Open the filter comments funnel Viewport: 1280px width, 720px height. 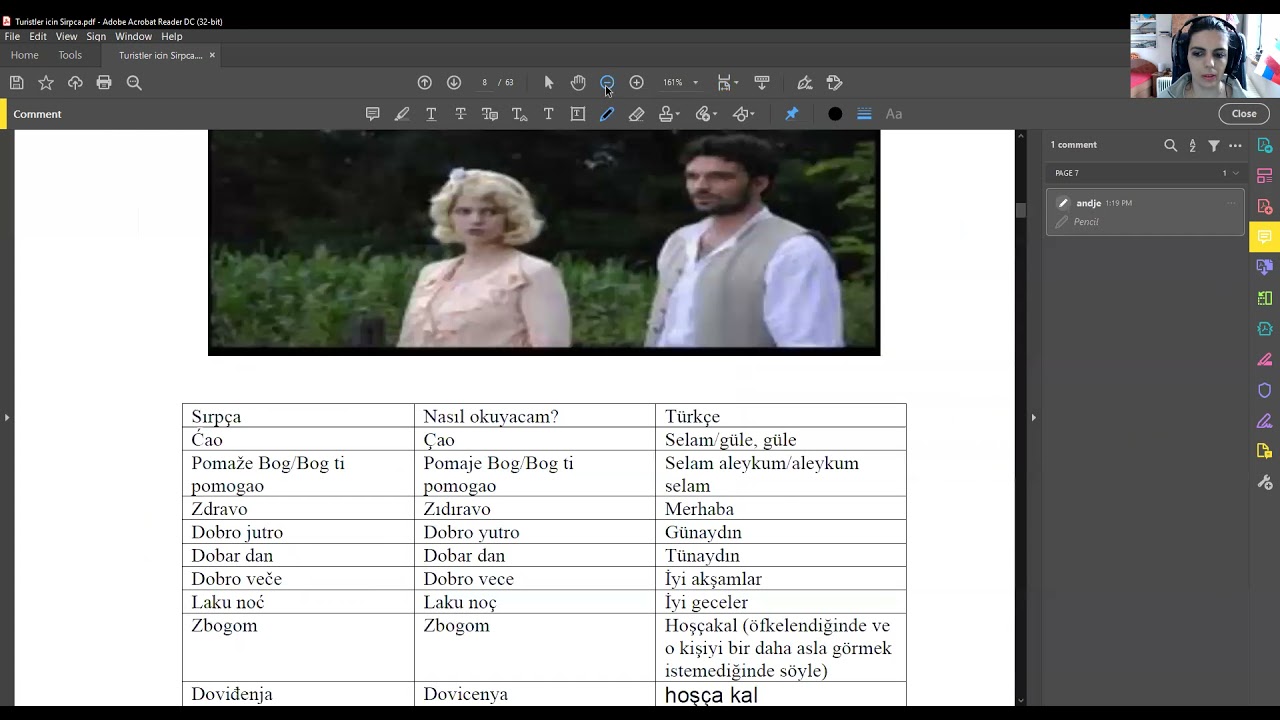point(1214,146)
